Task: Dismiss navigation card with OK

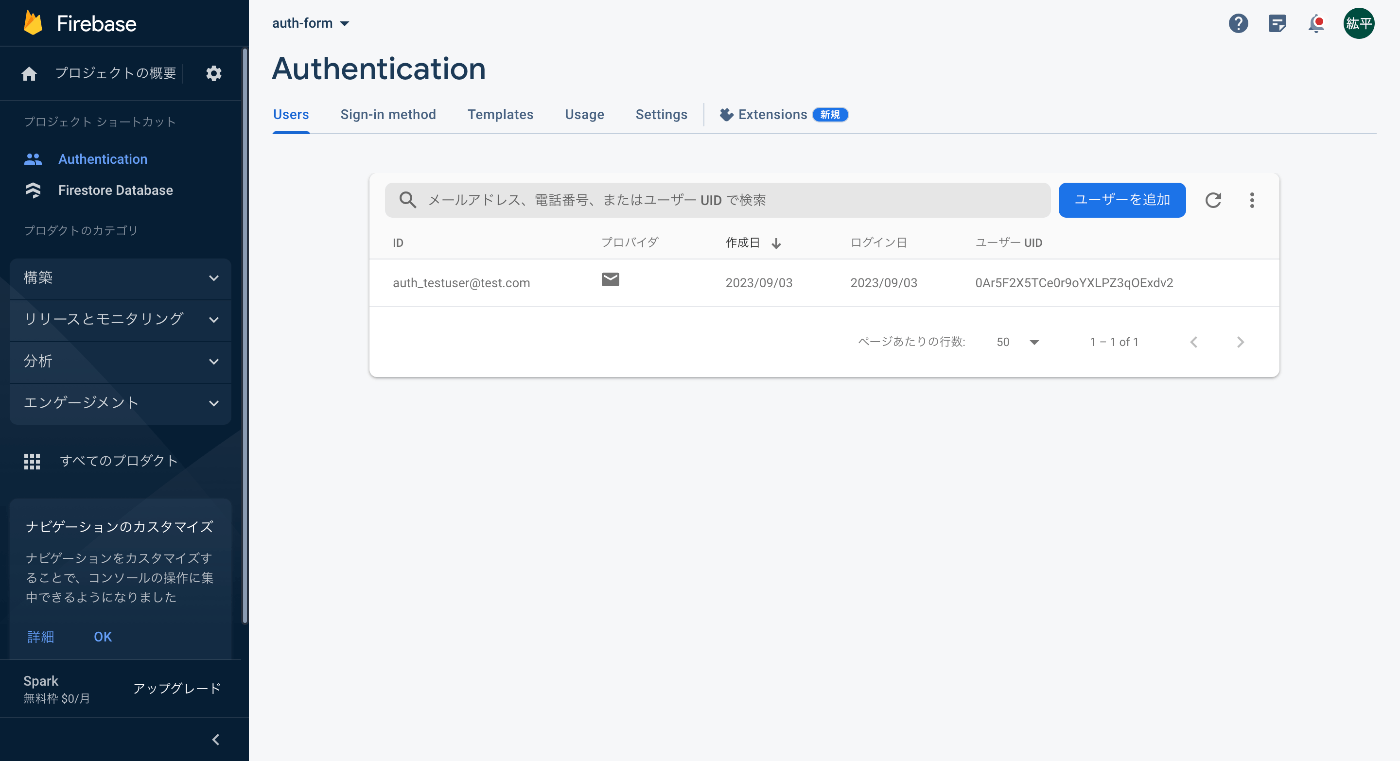Action: (x=103, y=637)
